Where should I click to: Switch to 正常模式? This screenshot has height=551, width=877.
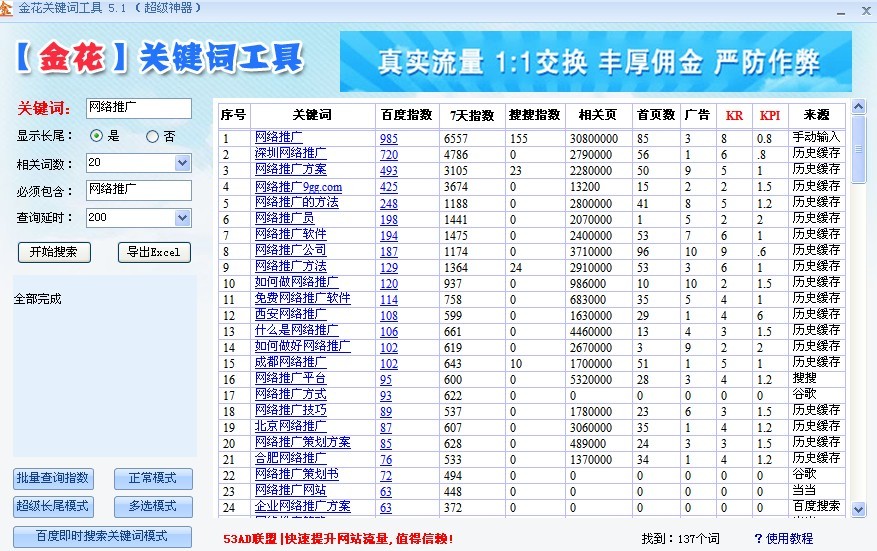coord(145,478)
